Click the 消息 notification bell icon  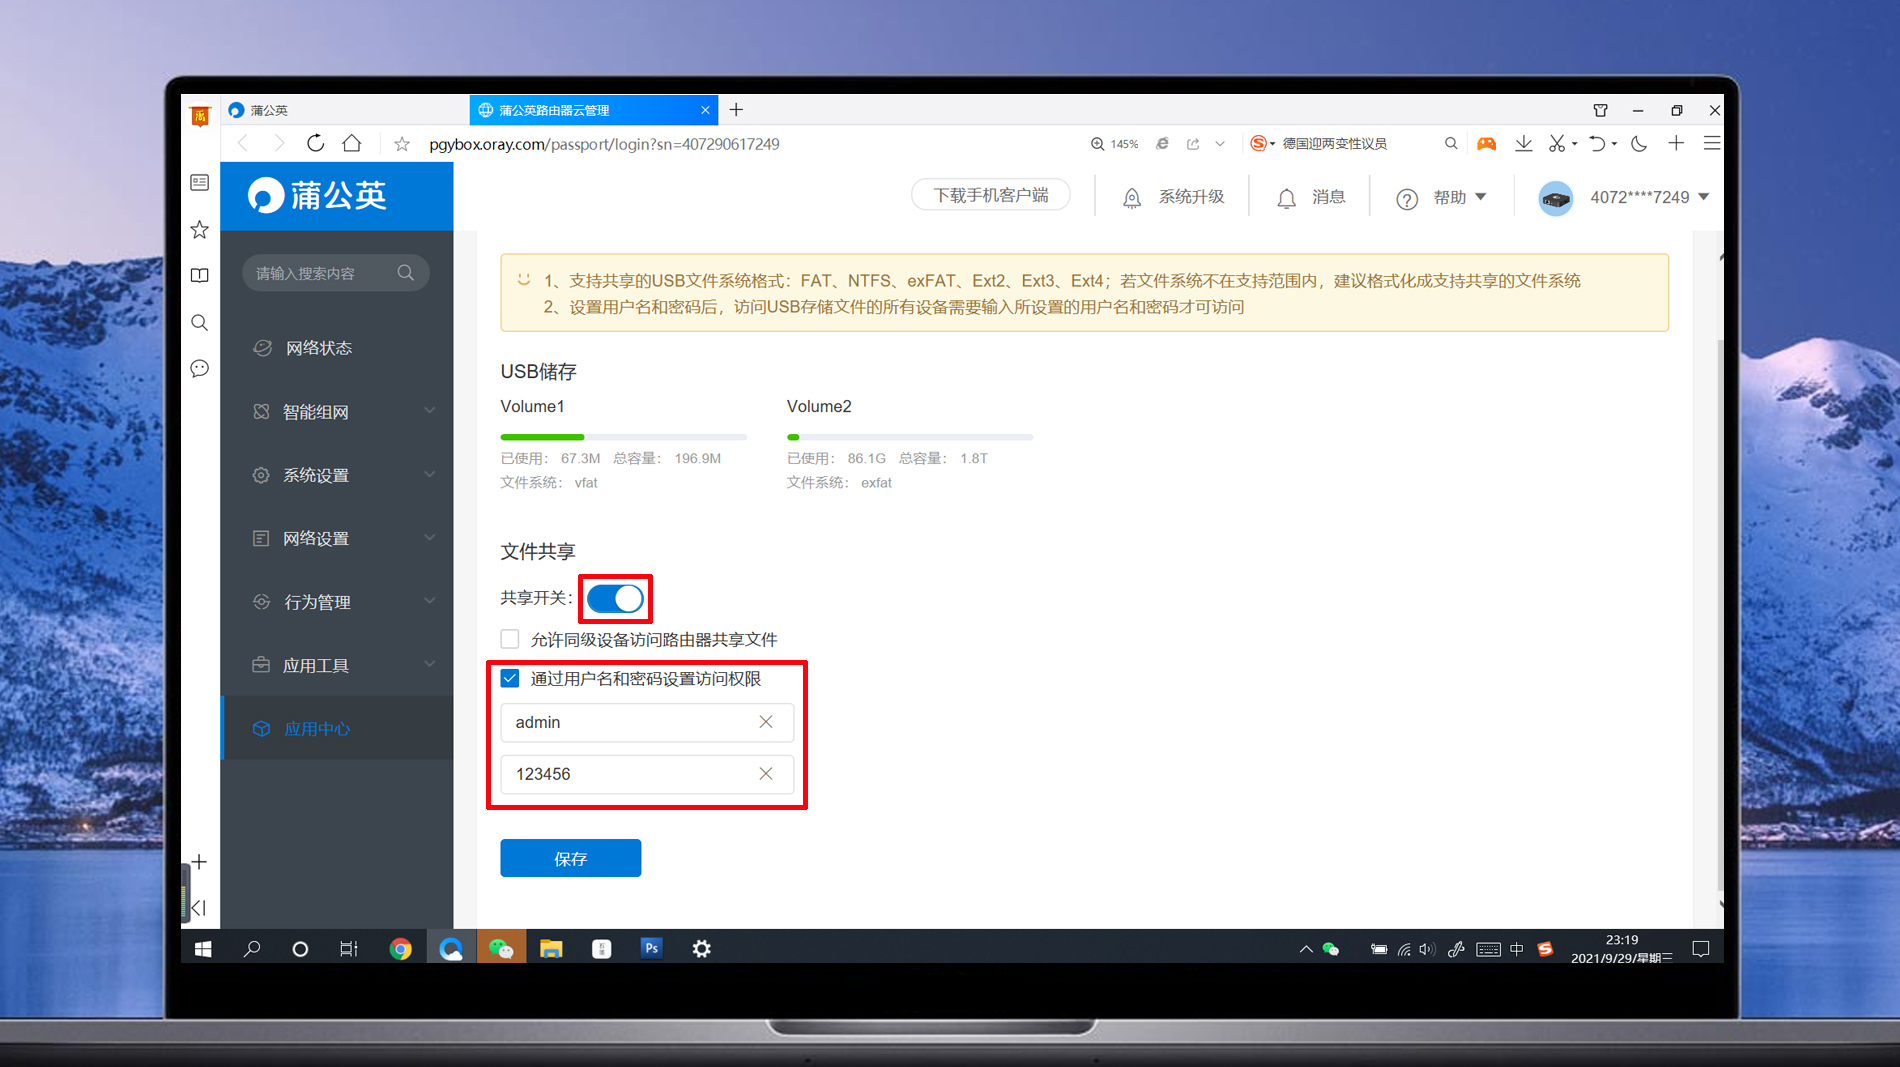(x=1287, y=197)
